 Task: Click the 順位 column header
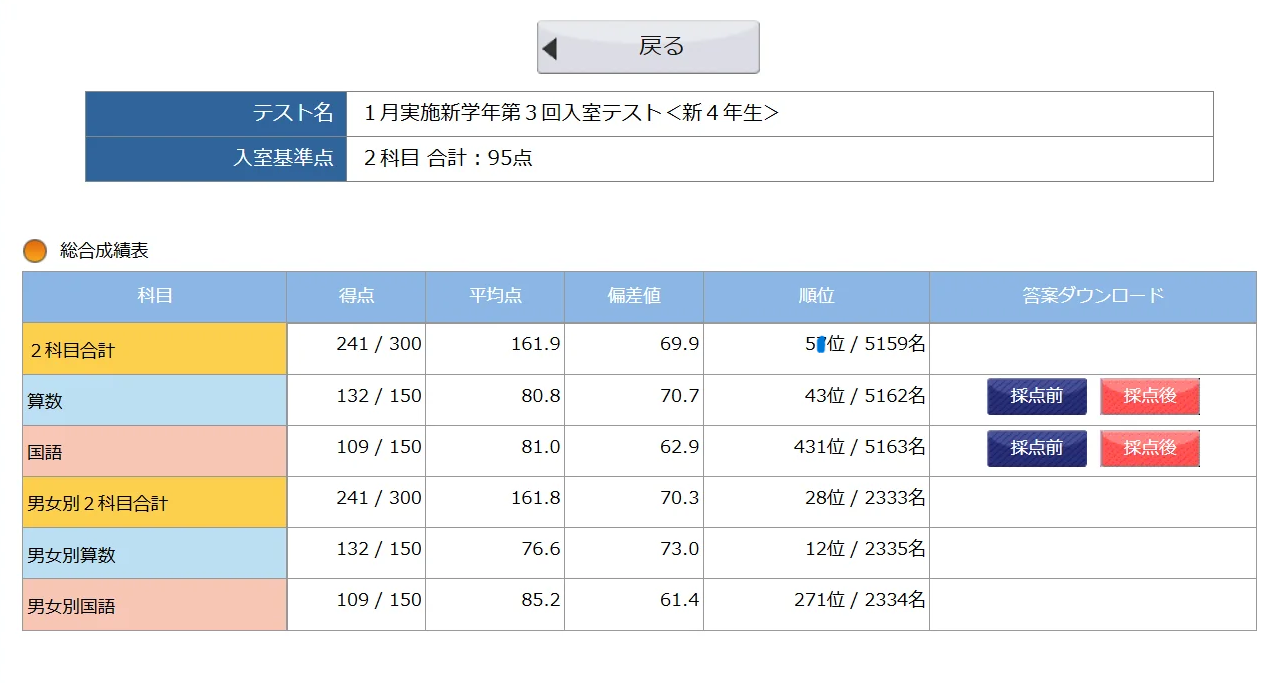click(x=816, y=296)
